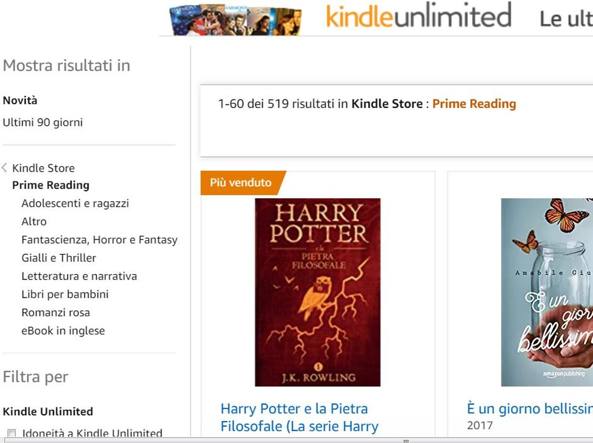
Task: Click Harry Potter e la Pietra Filosofale title
Action: (300, 417)
